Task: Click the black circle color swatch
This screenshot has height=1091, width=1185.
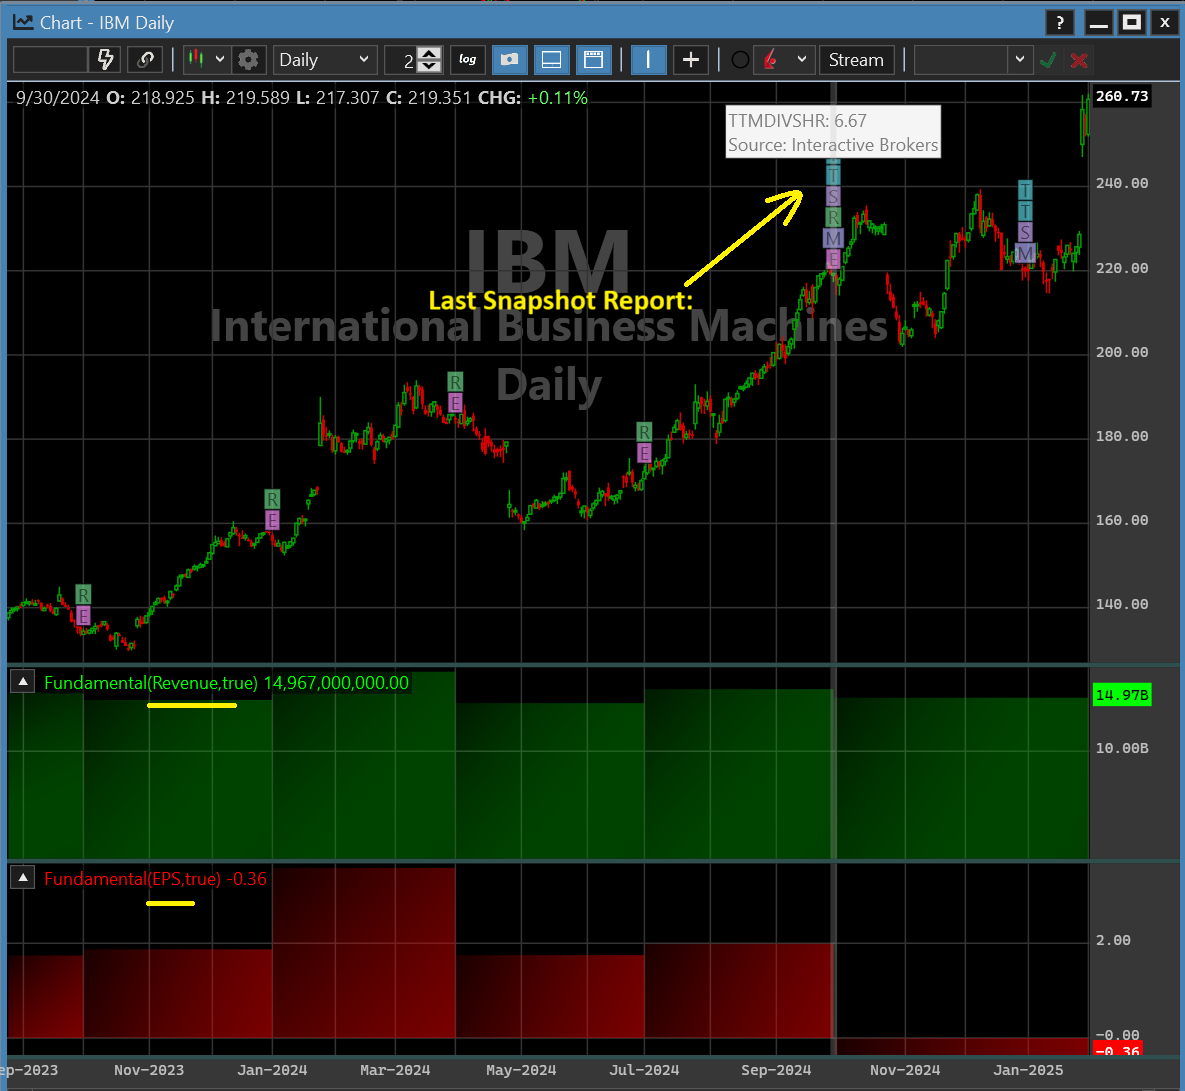Action: (740, 60)
